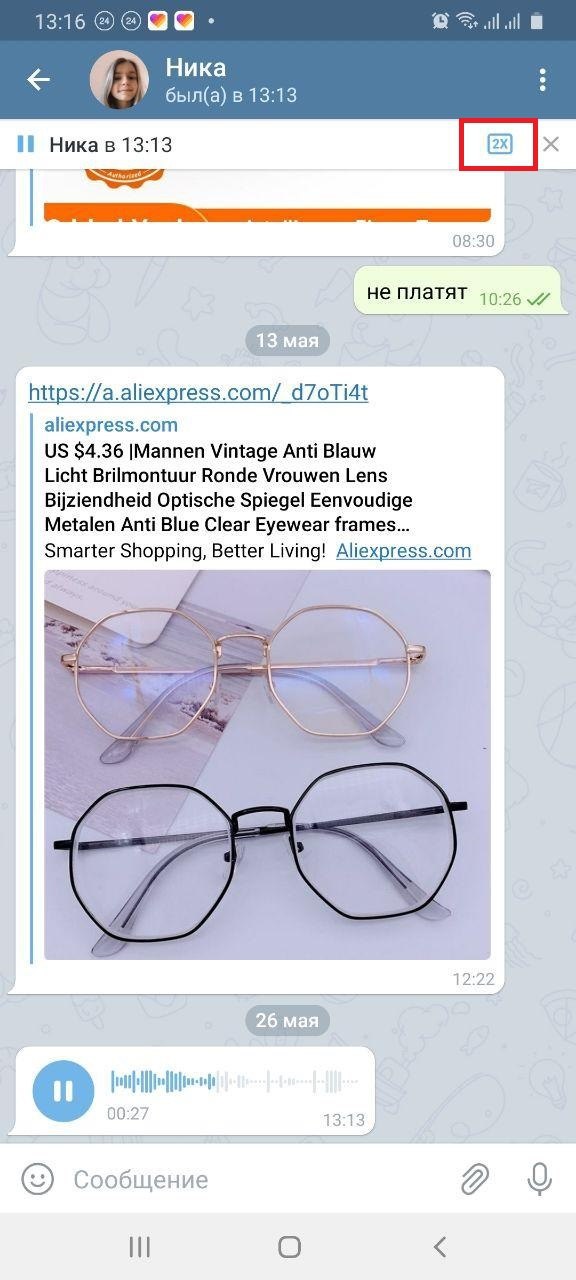The image size is (576, 1280).
Task: Open the emoji picker icon
Action: [37, 1179]
